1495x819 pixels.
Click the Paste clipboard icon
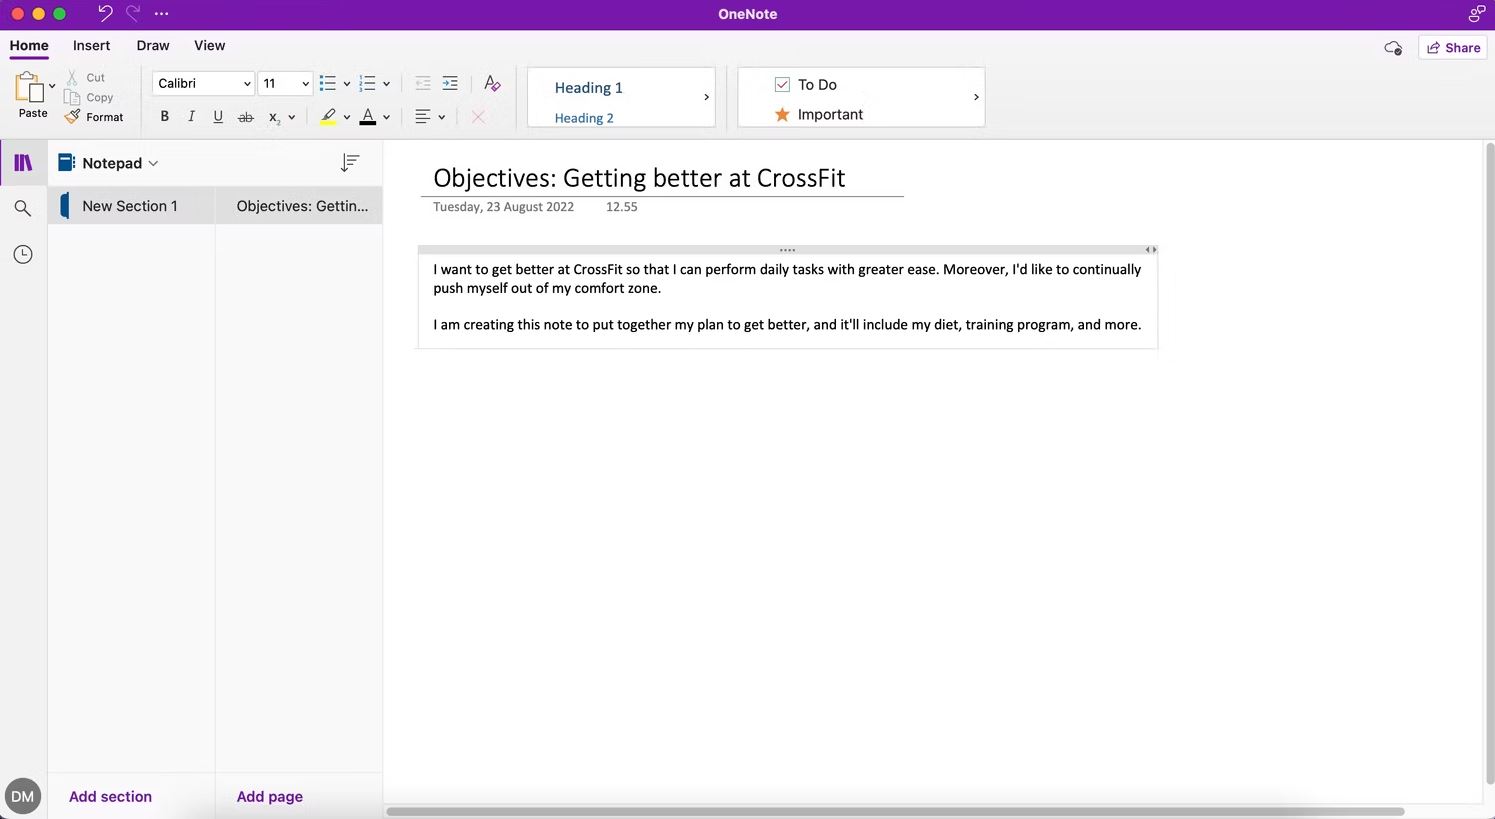pos(28,87)
